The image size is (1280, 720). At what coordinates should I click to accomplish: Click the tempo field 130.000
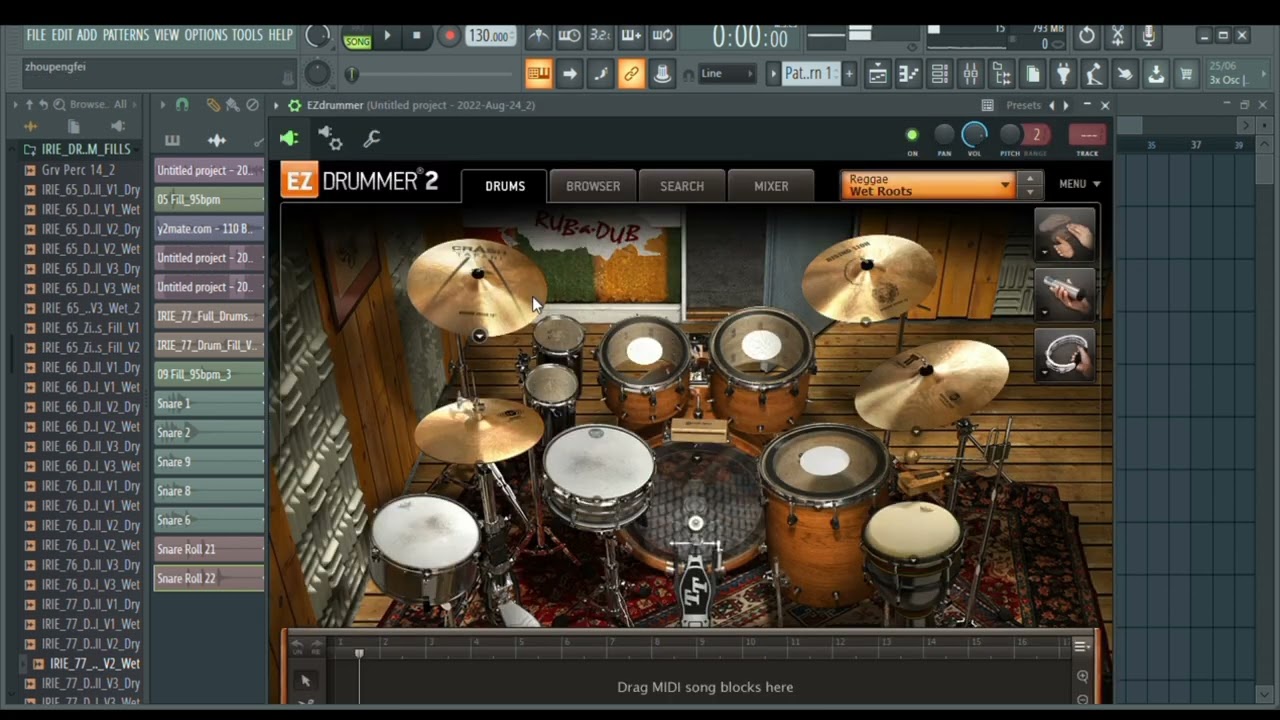point(490,36)
